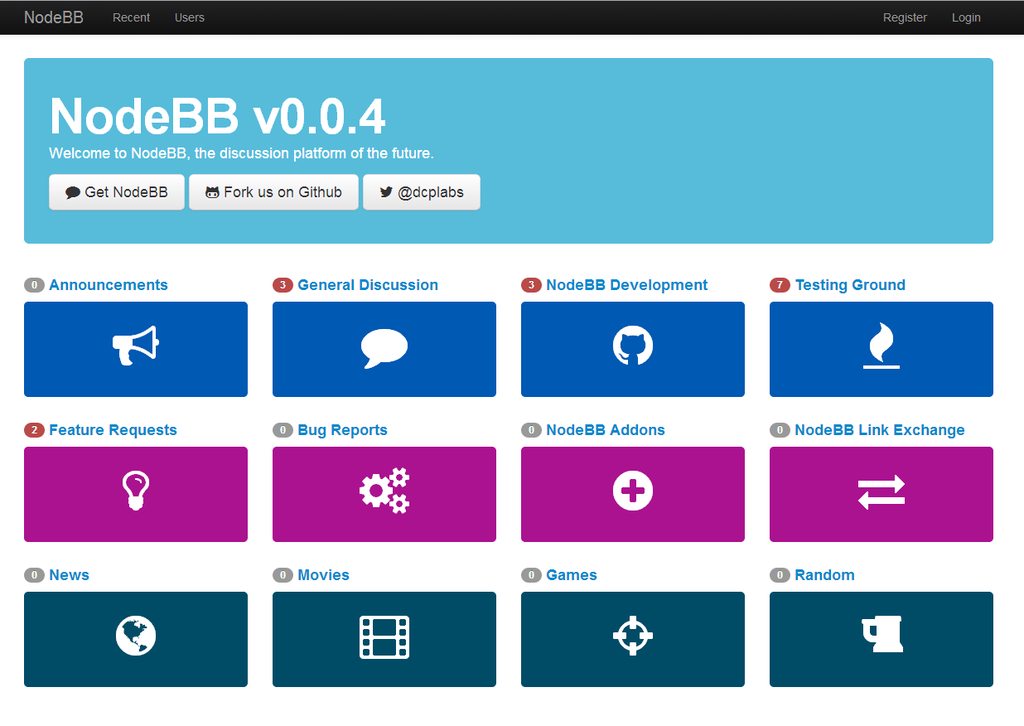Click the red 3 badge by NodeBB Development
1024x726 pixels.
tap(531, 285)
